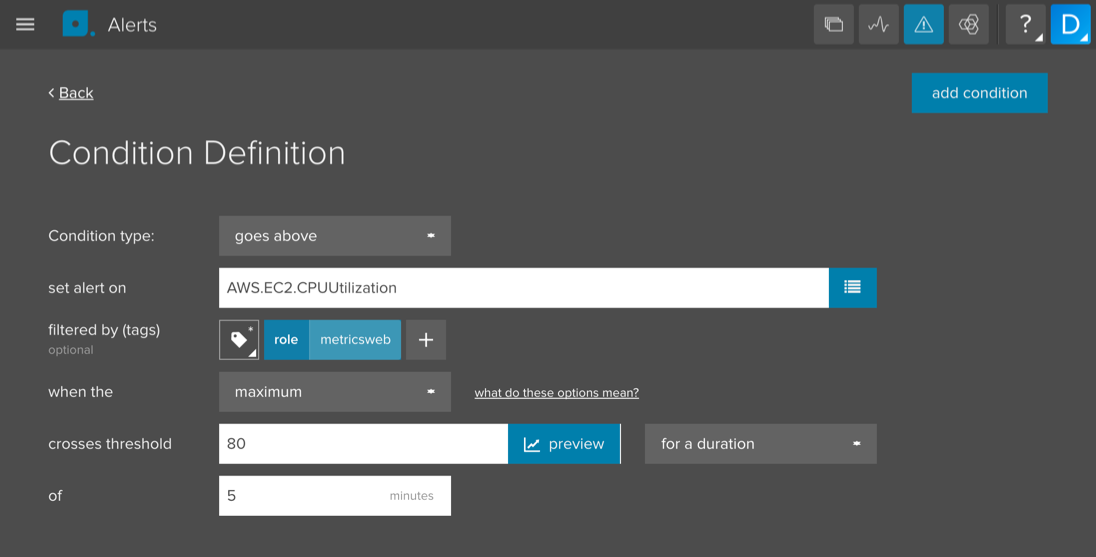Click the tag filter type icon

239,340
